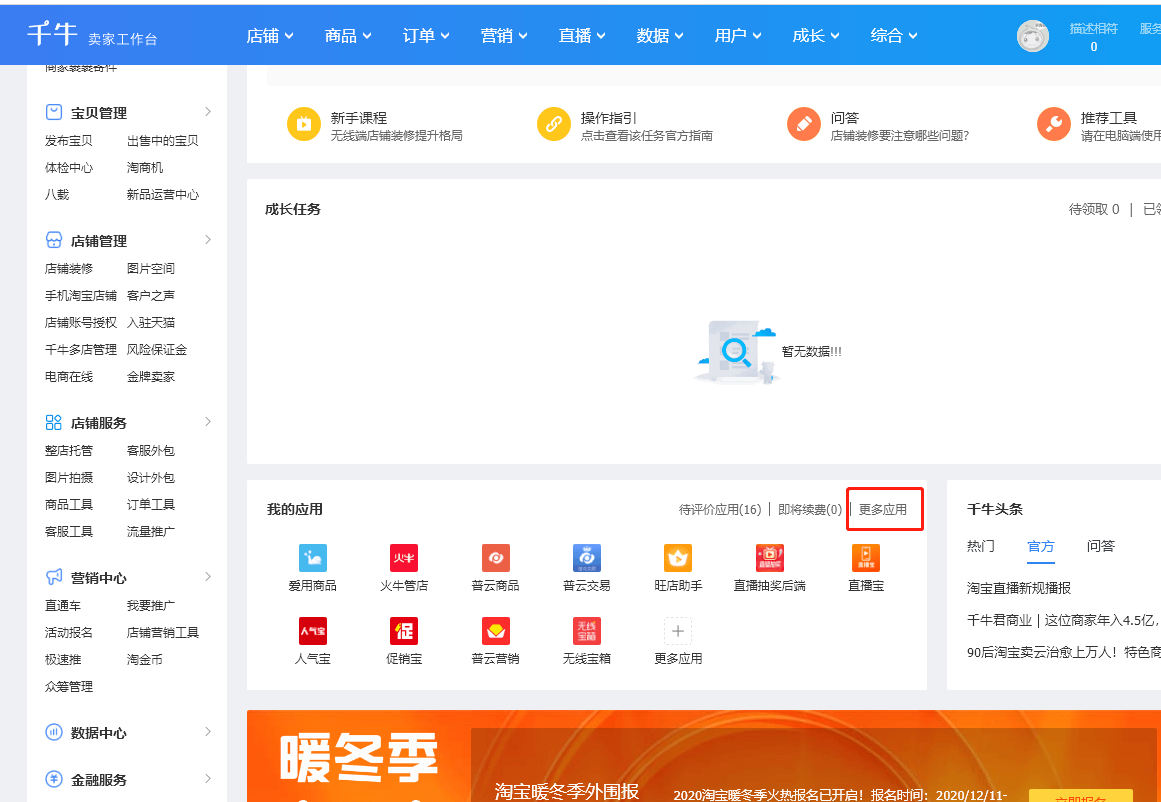The image size is (1161, 802).
Task: Open the 订单 dropdown menu
Action: pyautogui.click(x=426, y=36)
